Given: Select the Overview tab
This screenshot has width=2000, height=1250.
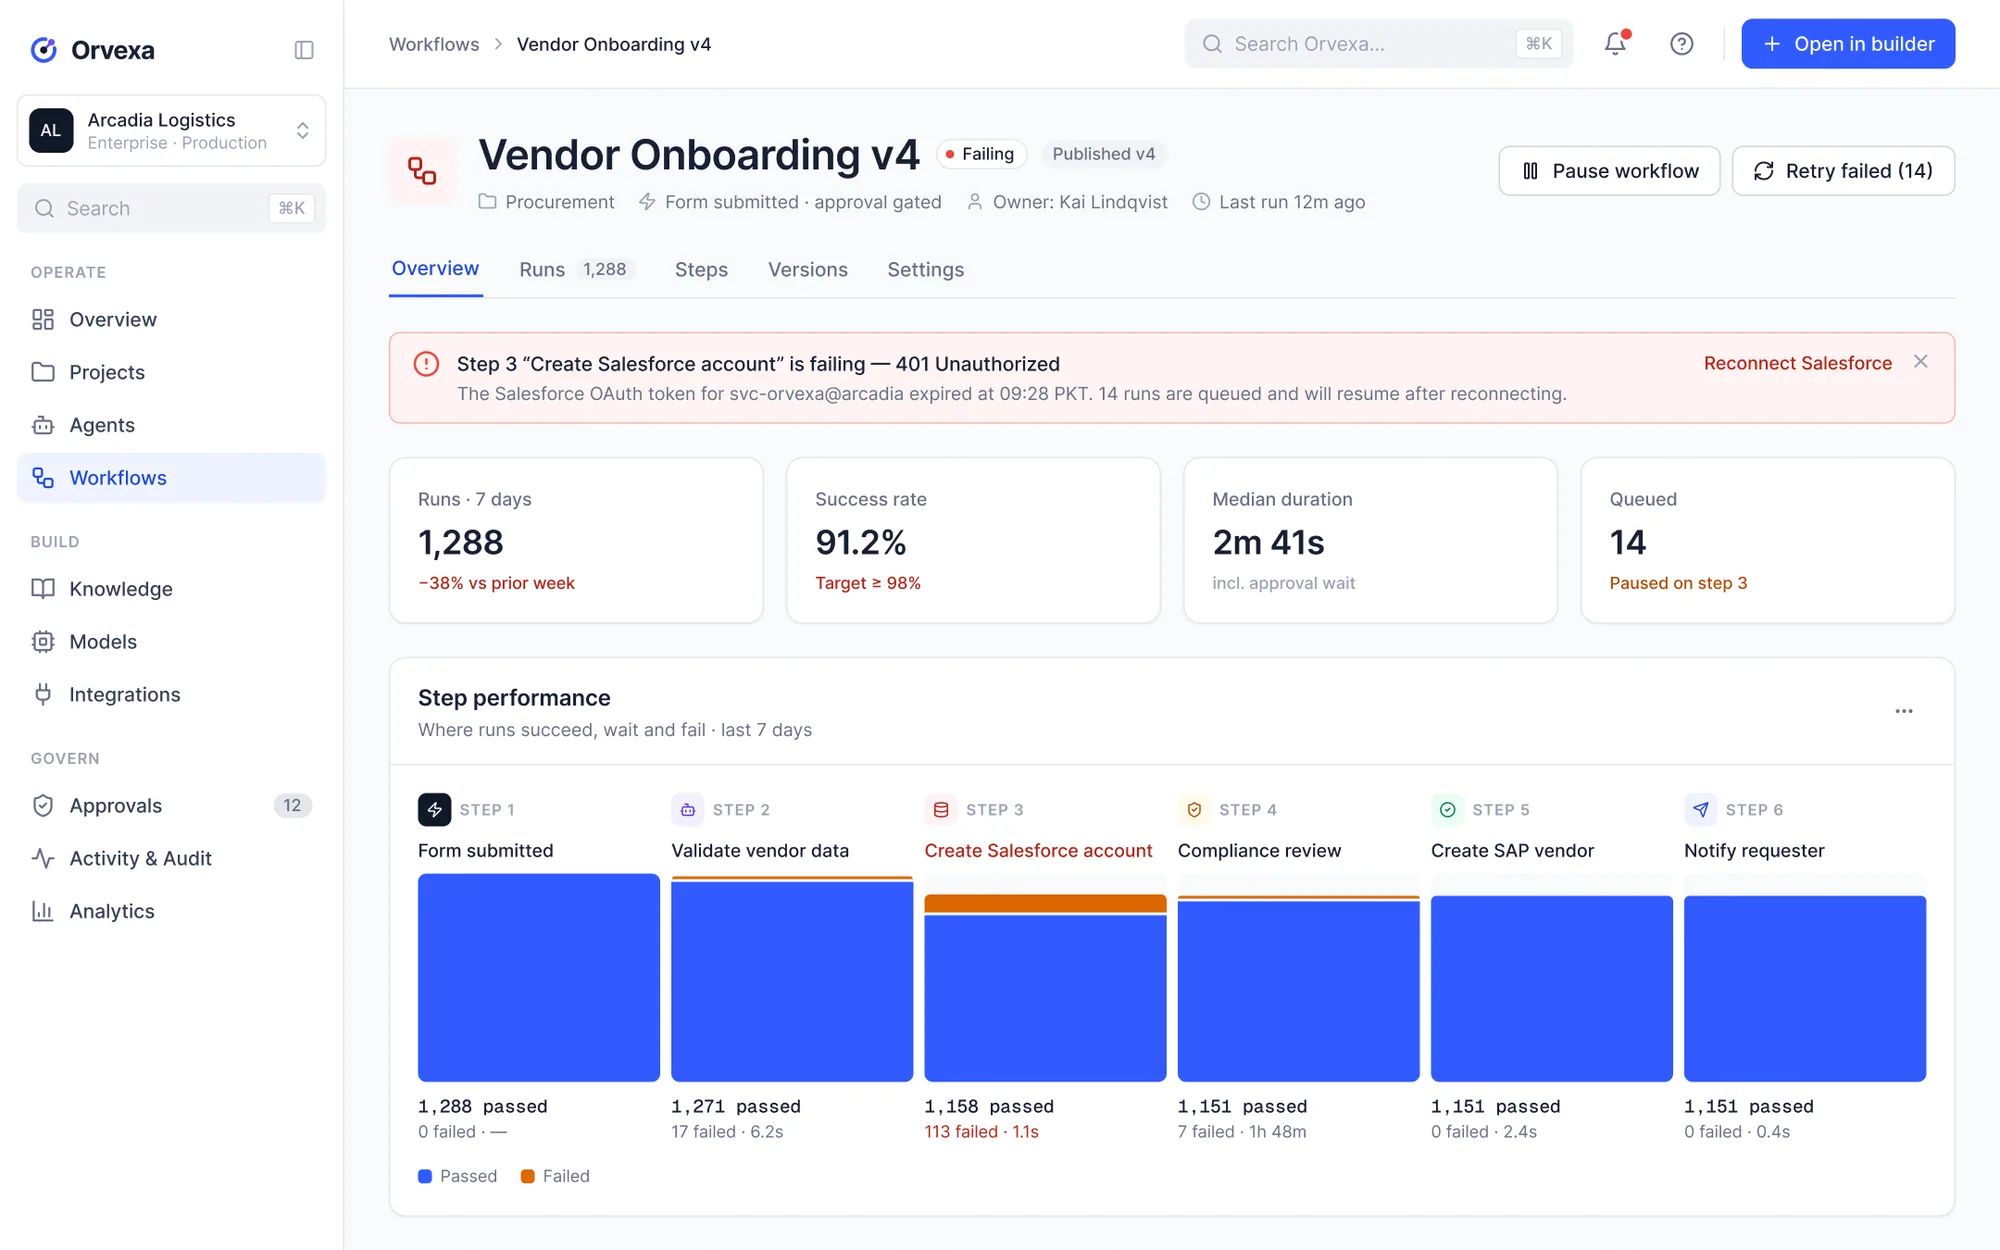Looking at the screenshot, I should 435,268.
